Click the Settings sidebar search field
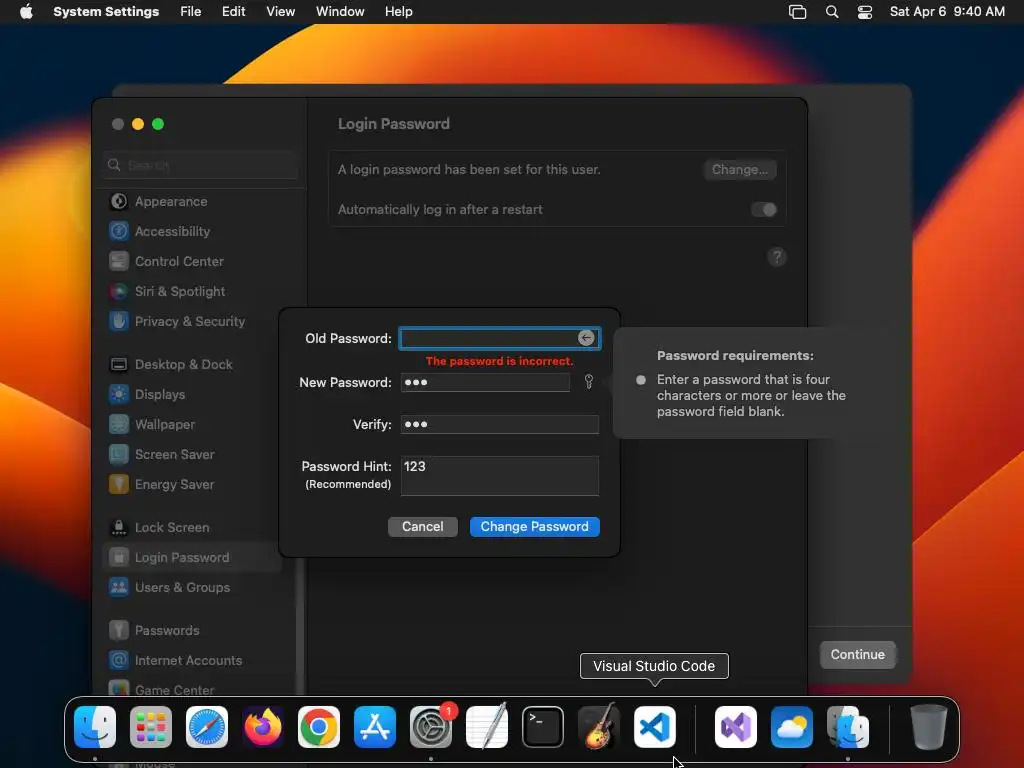This screenshot has height=768, width=1024. [x=200, y=165]
